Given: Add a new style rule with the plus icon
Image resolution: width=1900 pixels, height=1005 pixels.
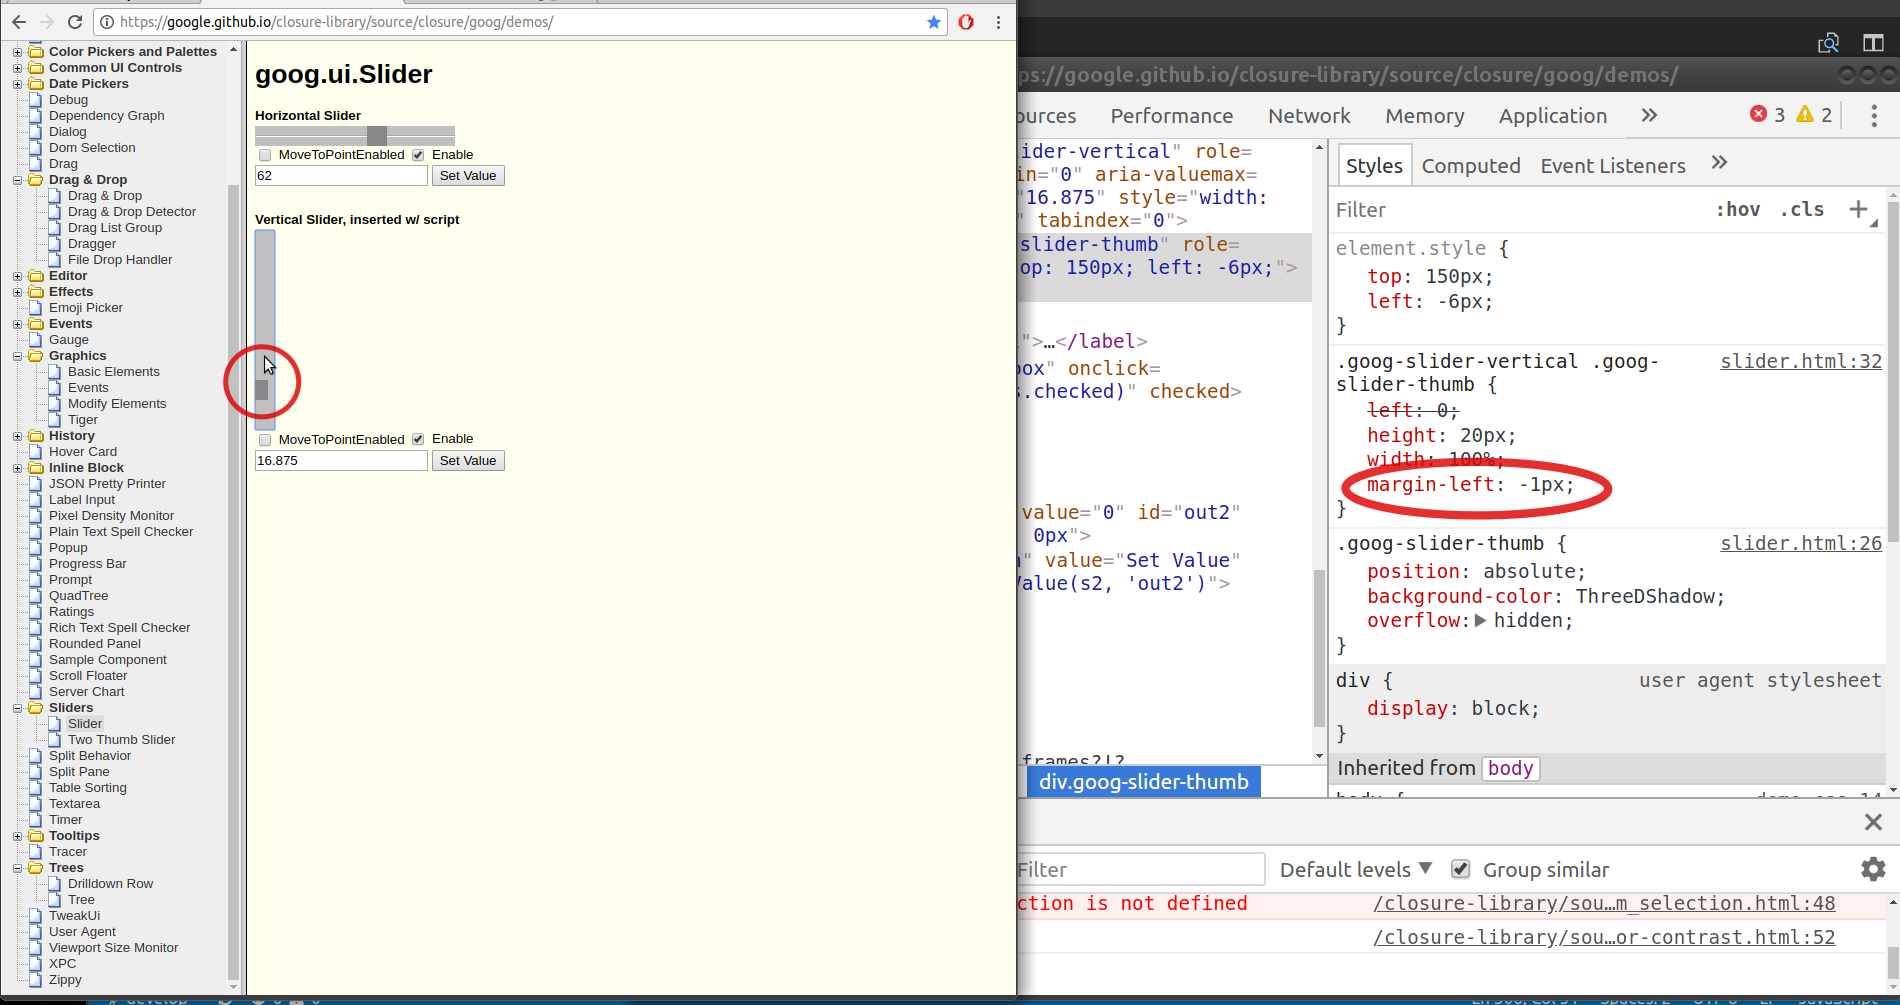Looking at the screenshot, I should [1858, 209].
